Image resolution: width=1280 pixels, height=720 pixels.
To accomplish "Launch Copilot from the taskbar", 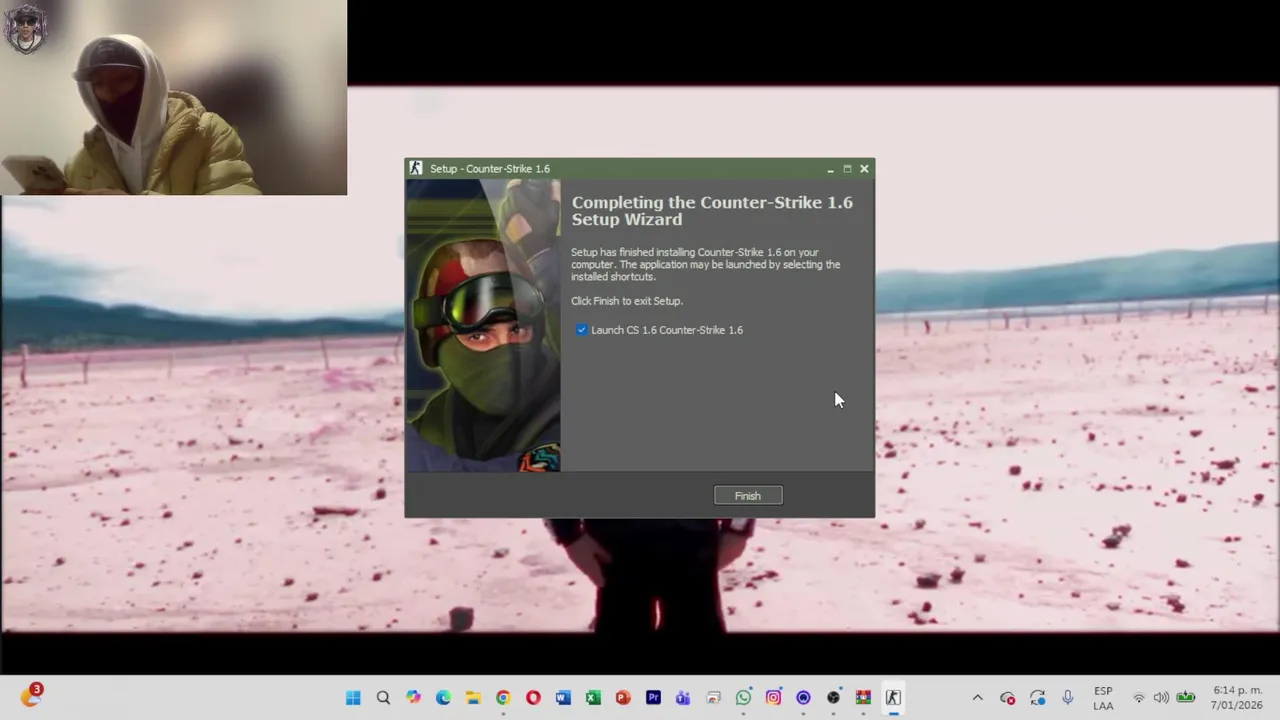I will coord(413,698).
